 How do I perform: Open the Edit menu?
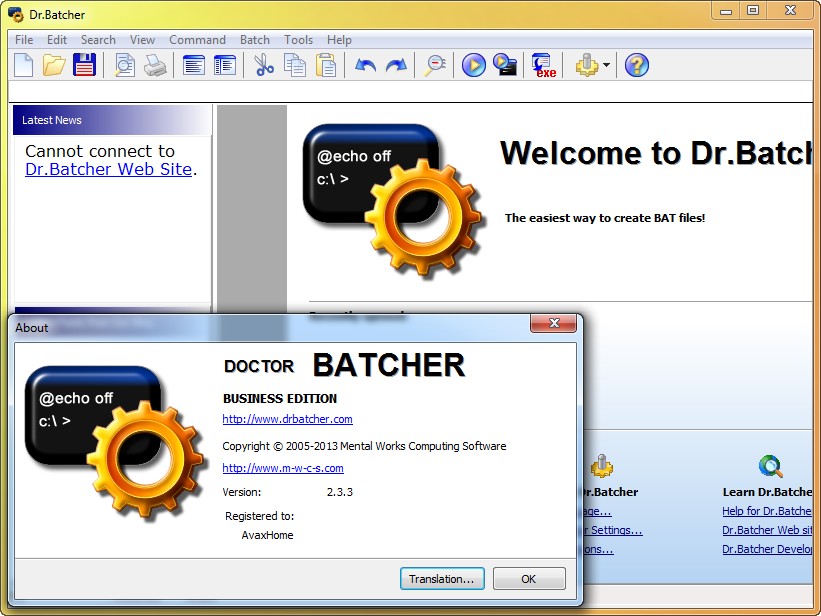[57, 40]
